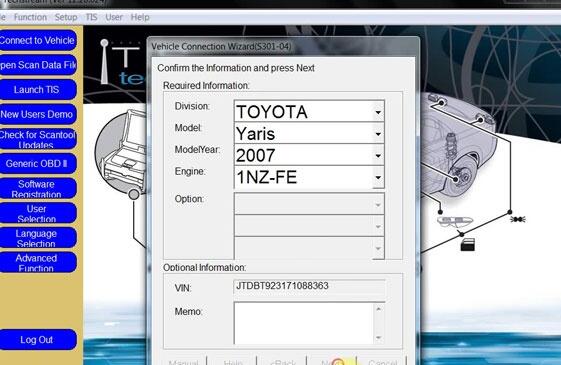Expand the Model dropdown showing Yaris

[x=378, y=134]
